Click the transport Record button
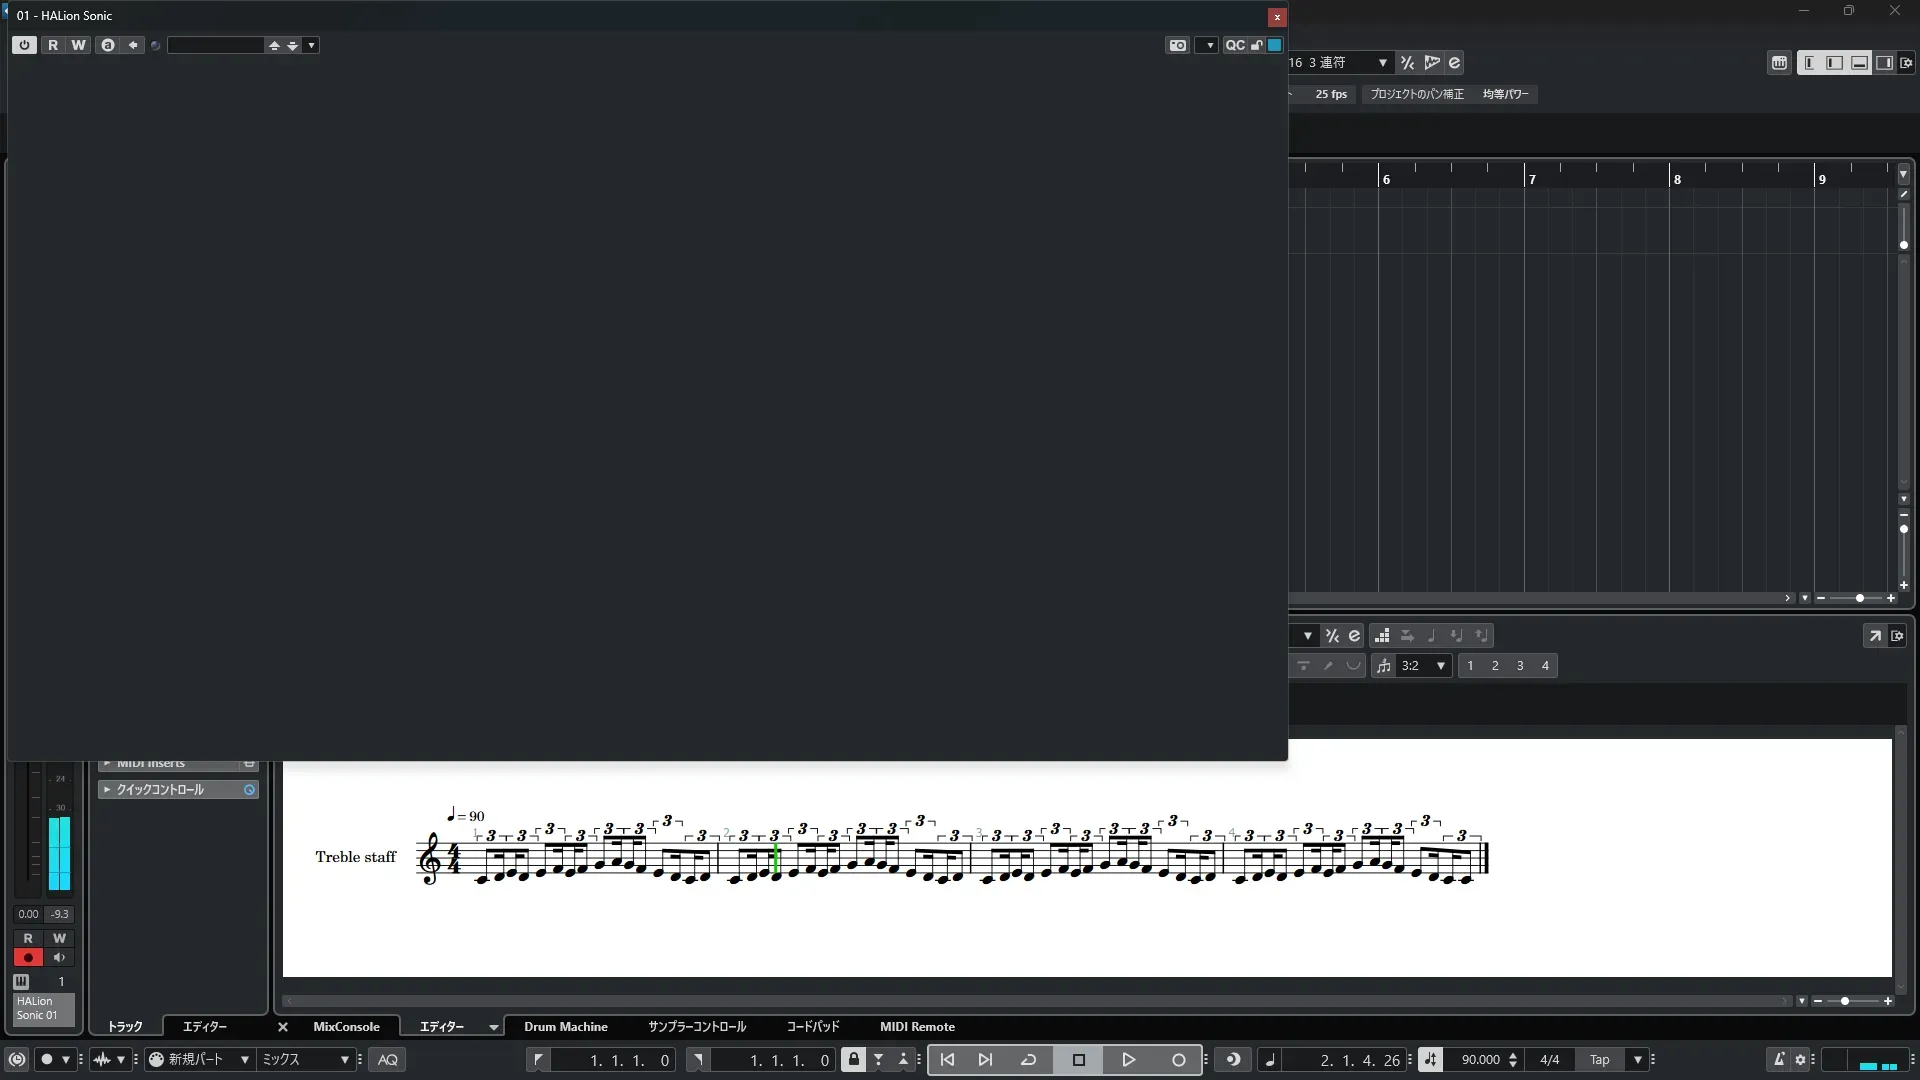 1178,1060
